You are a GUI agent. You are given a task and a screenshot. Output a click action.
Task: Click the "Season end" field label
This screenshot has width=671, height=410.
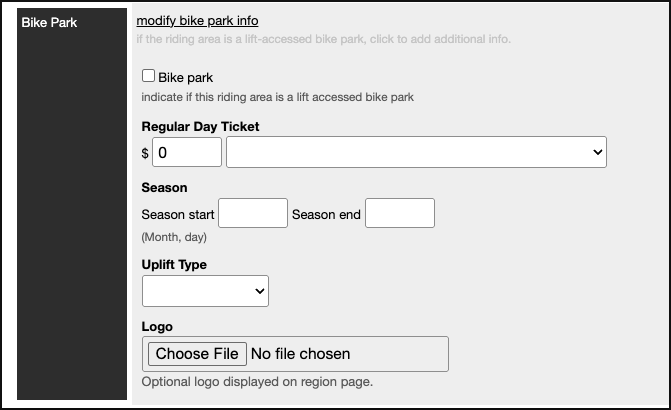coord(326,214)
